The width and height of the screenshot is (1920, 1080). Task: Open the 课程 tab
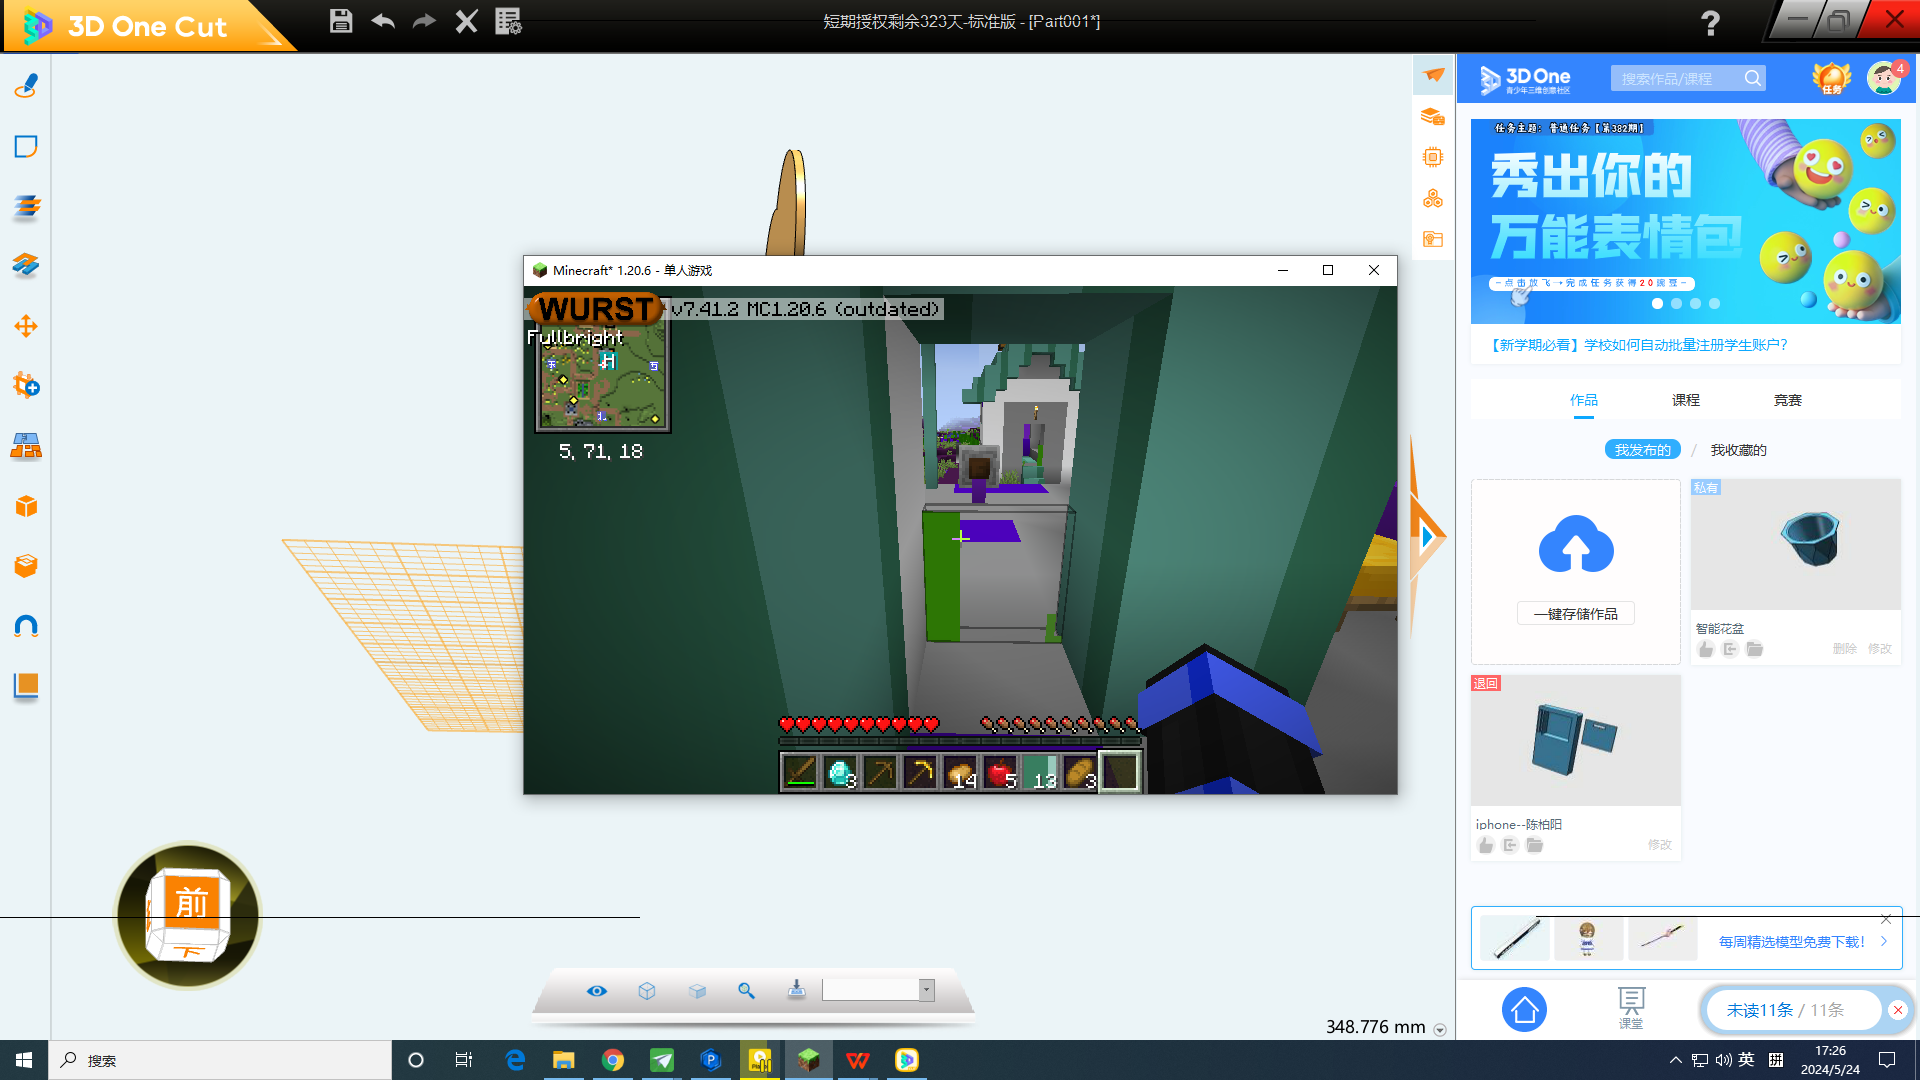(x=1685, y=400)
